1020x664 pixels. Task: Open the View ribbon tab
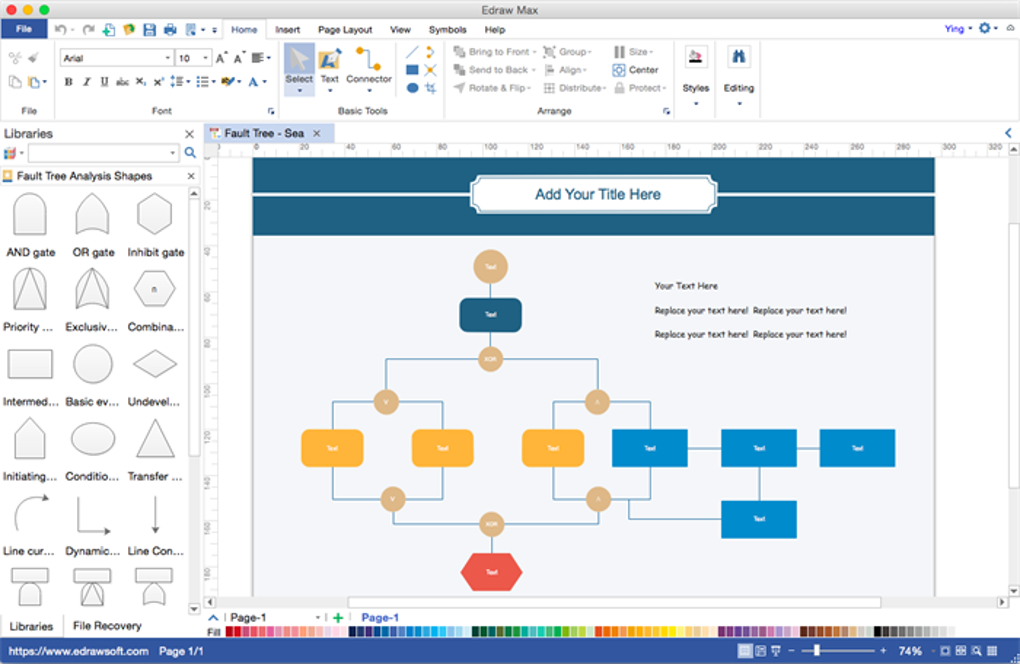(x=400, y=29)
